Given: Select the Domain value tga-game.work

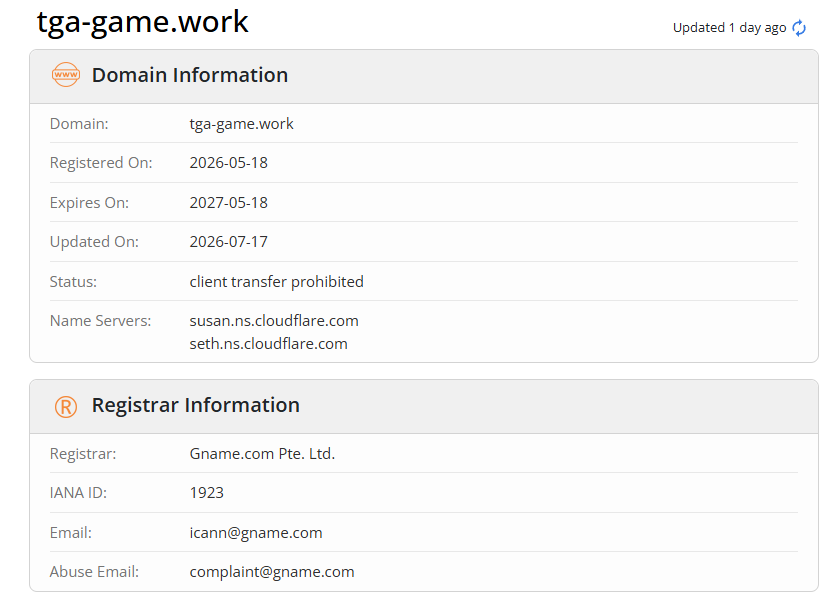Looking at the screenshot, I should pos(241,124).
